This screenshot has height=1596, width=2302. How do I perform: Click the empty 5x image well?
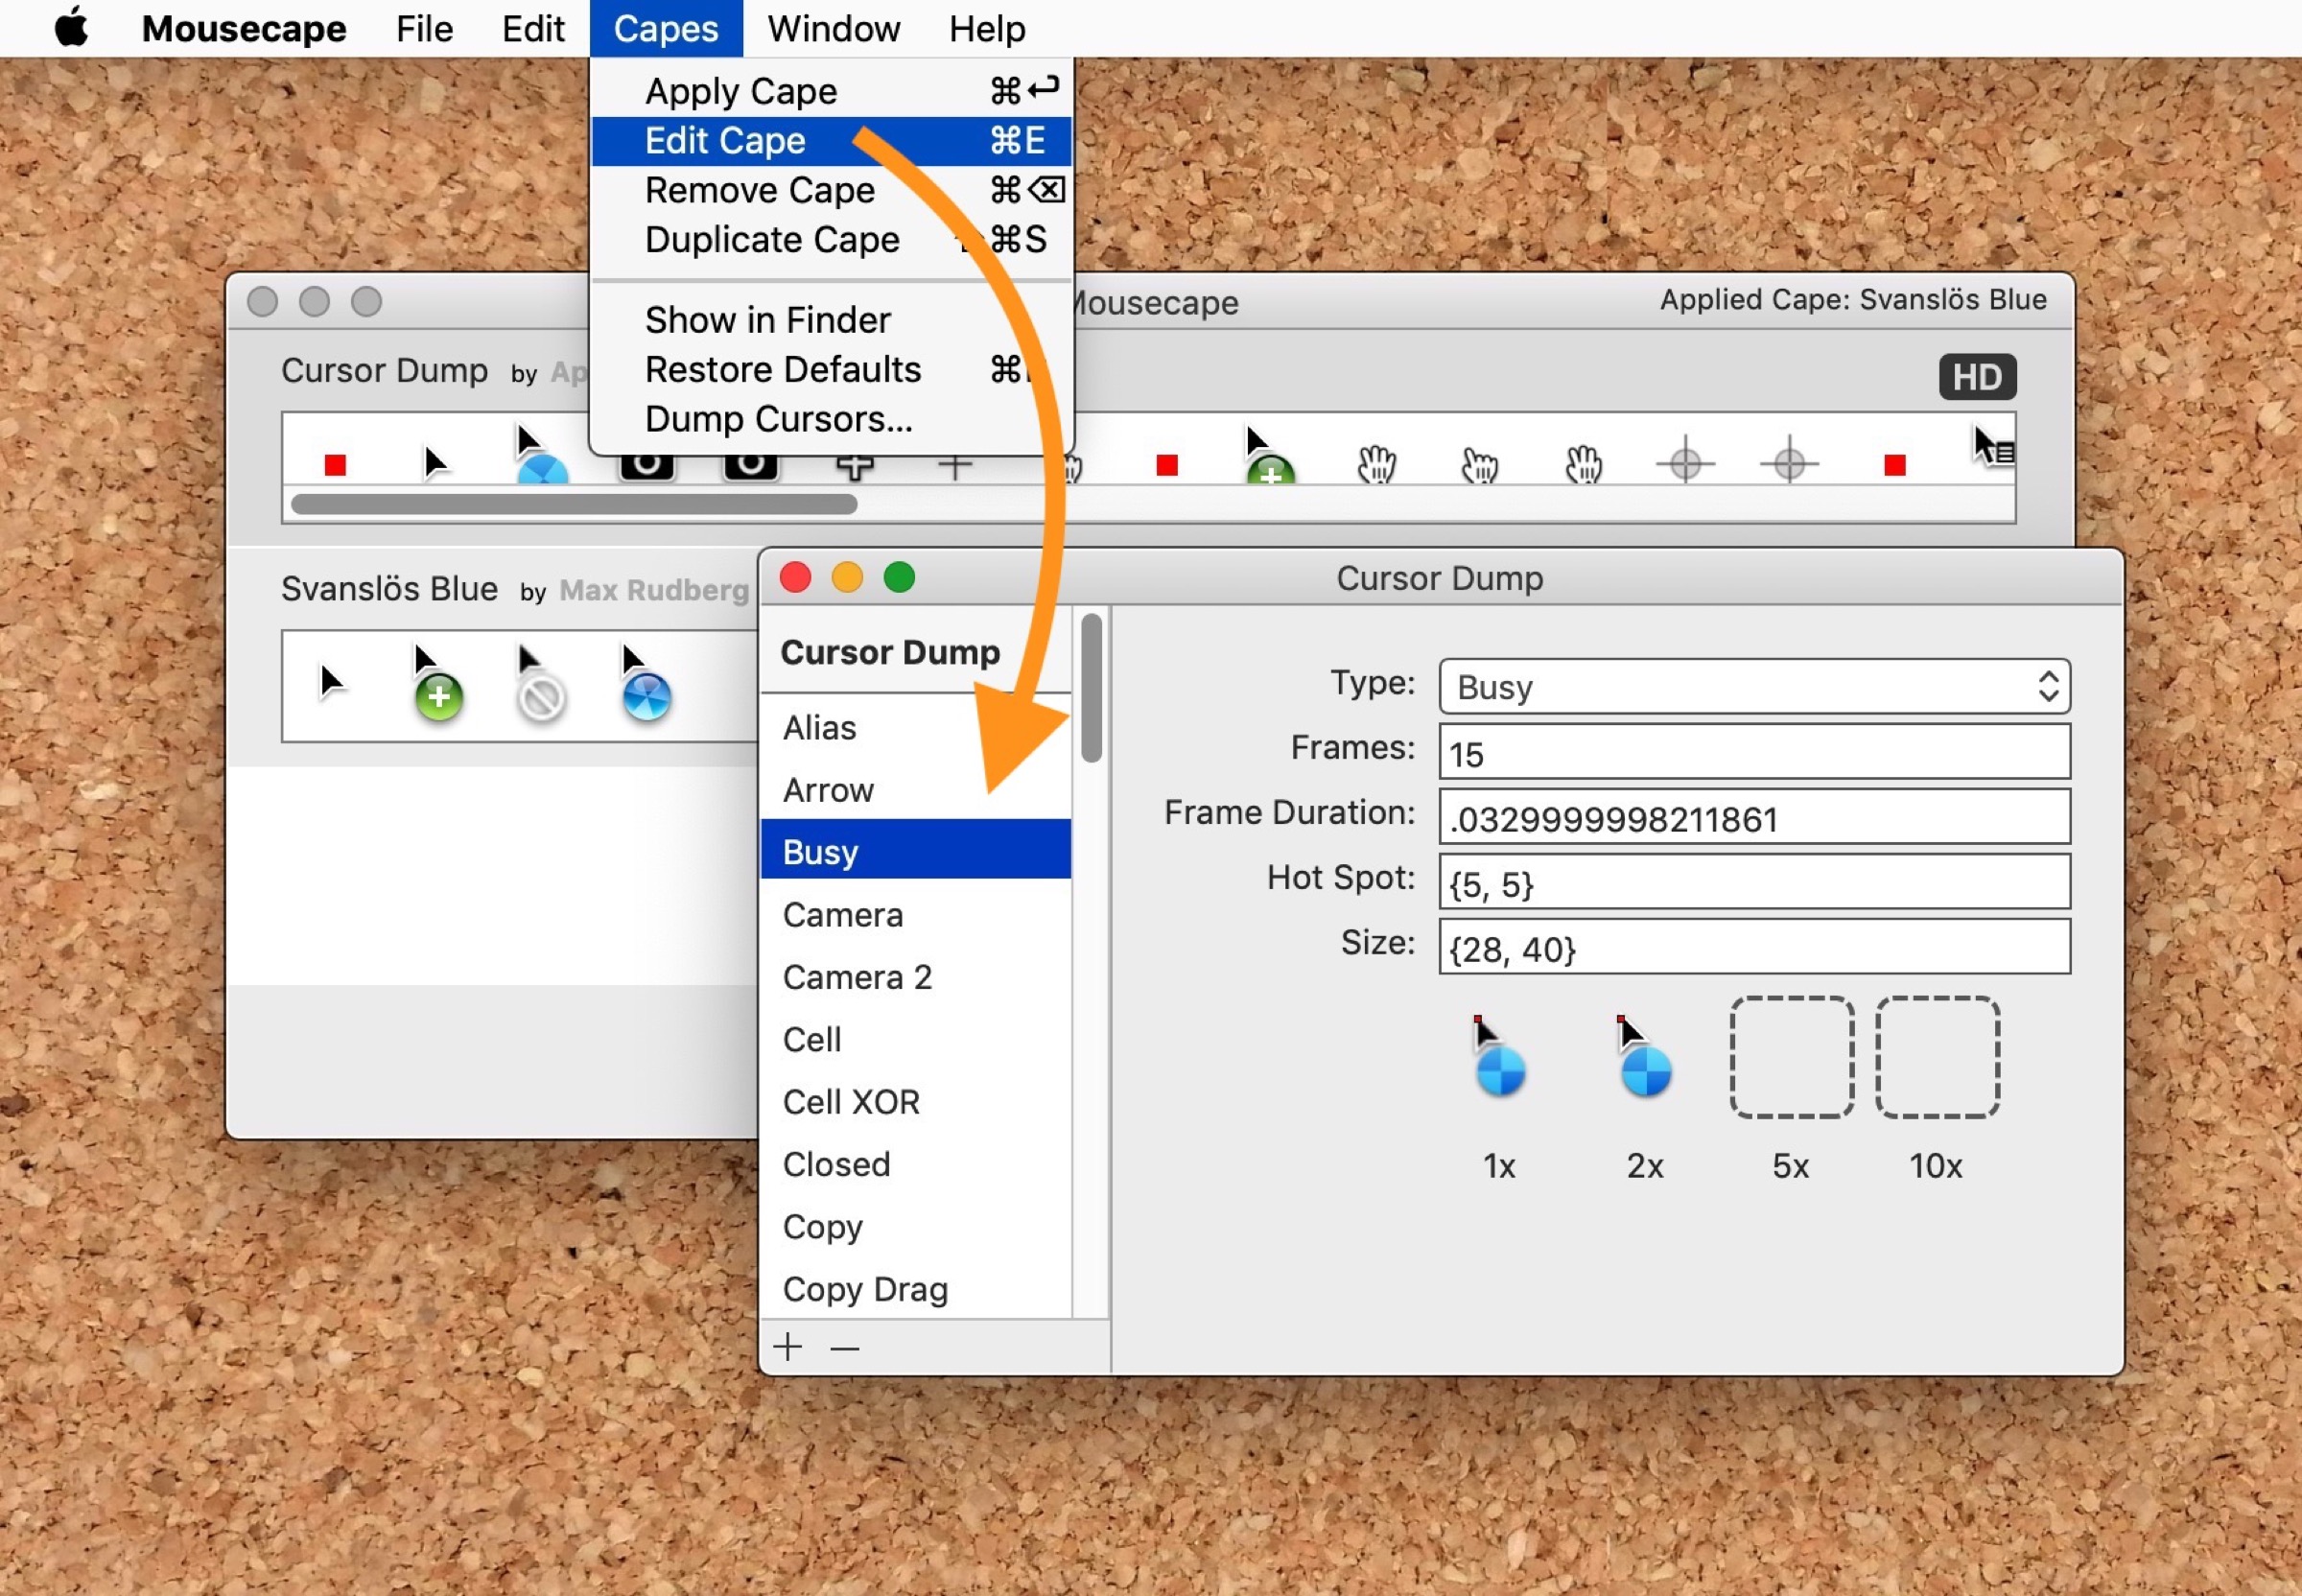pyautogui.click(x=1791, y=1057)
